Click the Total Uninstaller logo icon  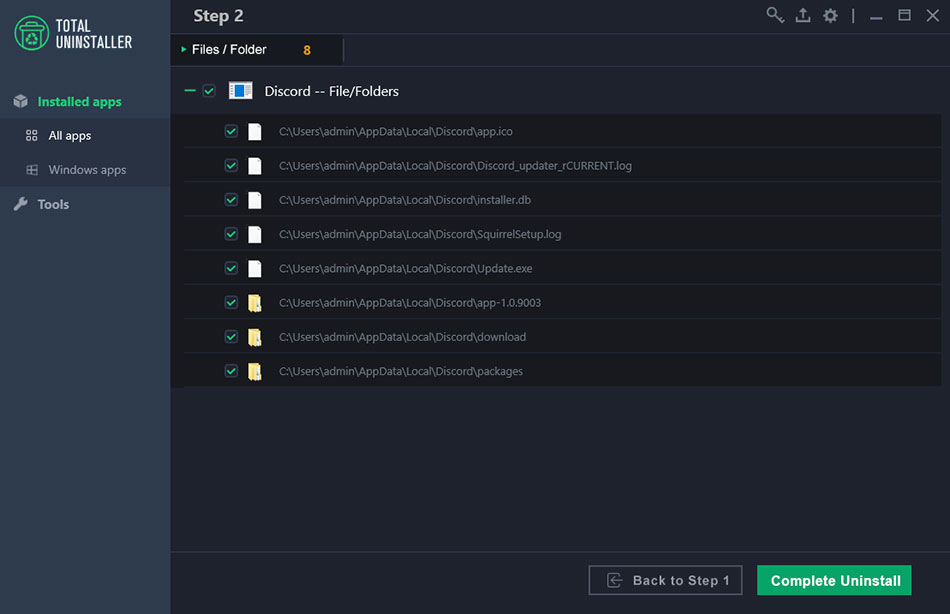click(x=32, y=33)
